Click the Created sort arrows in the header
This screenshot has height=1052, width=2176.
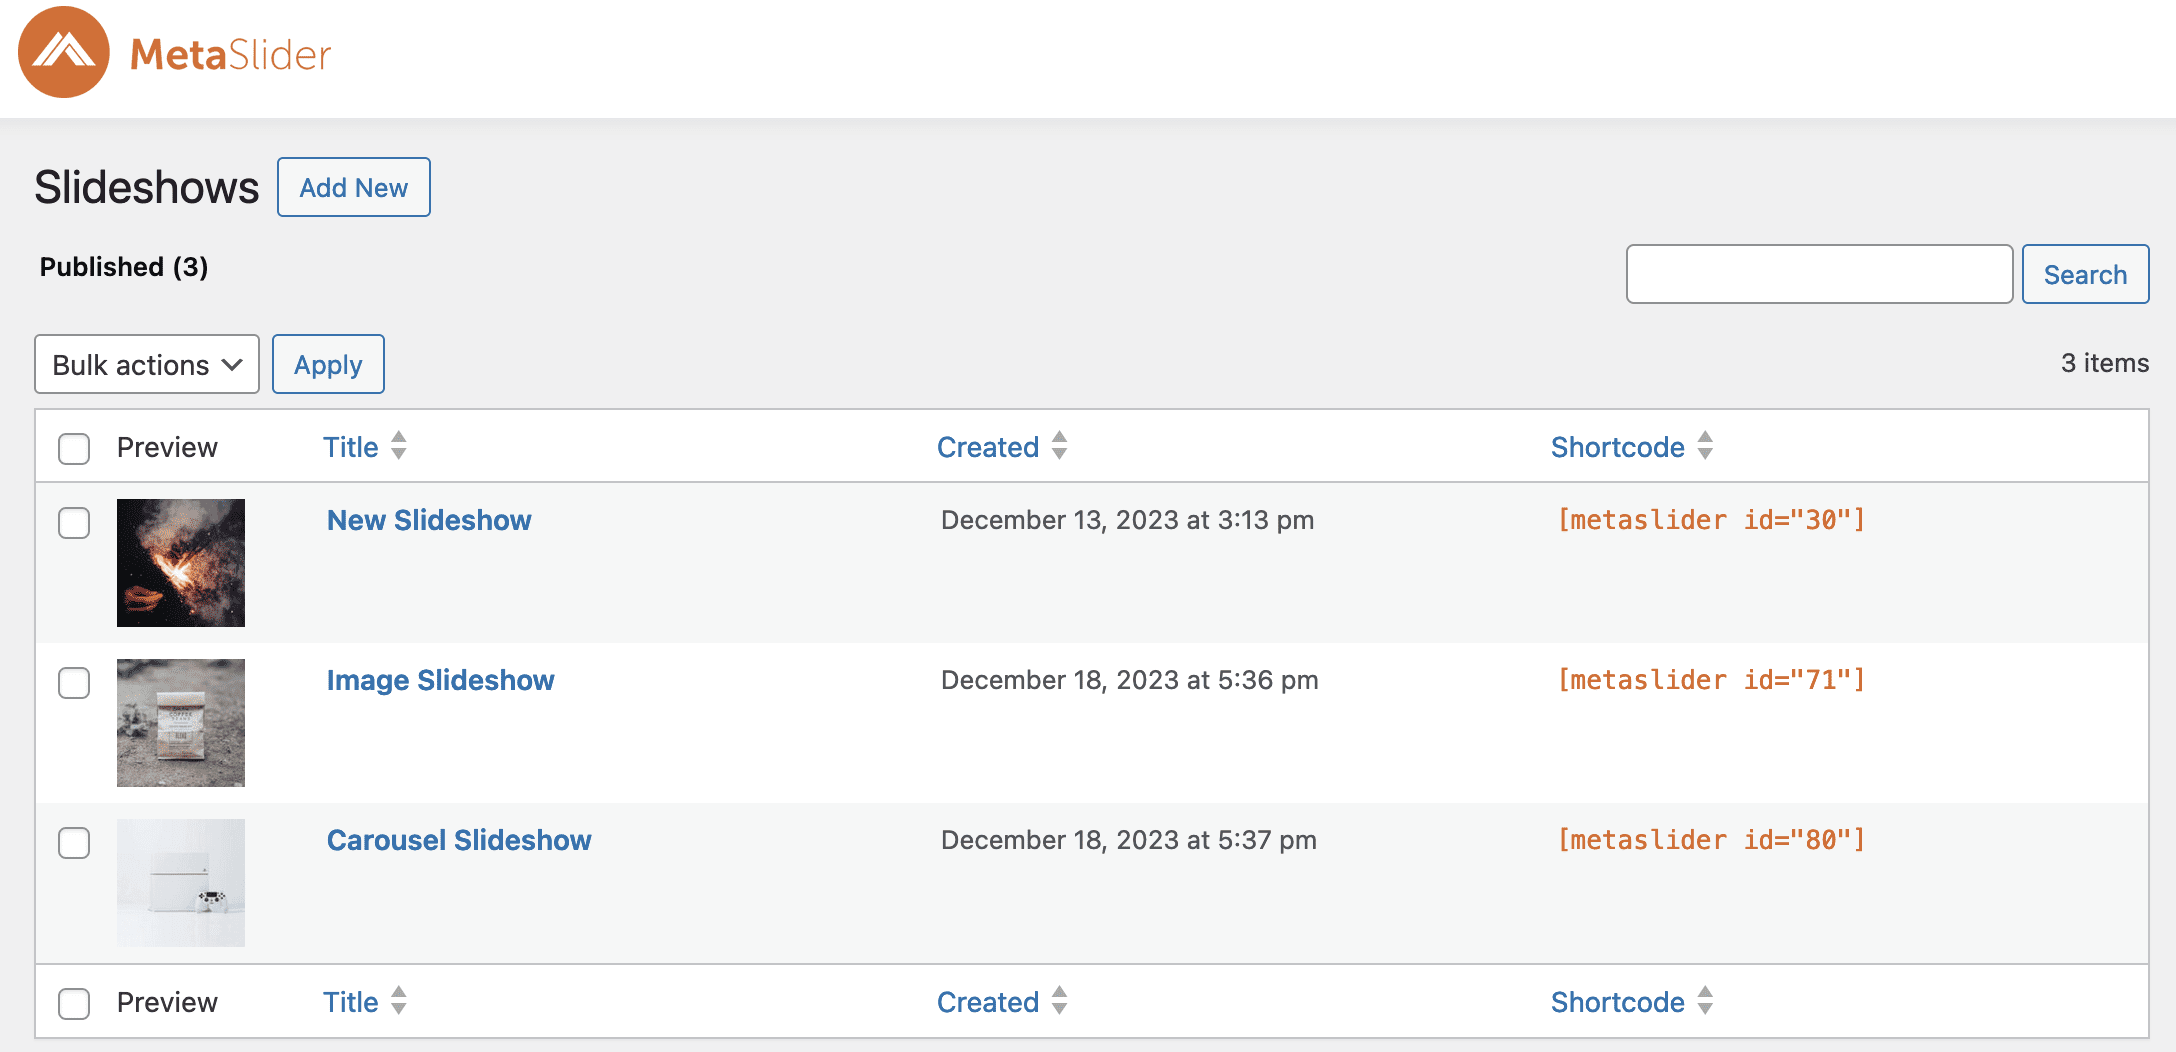click(x=1060, y=446)
